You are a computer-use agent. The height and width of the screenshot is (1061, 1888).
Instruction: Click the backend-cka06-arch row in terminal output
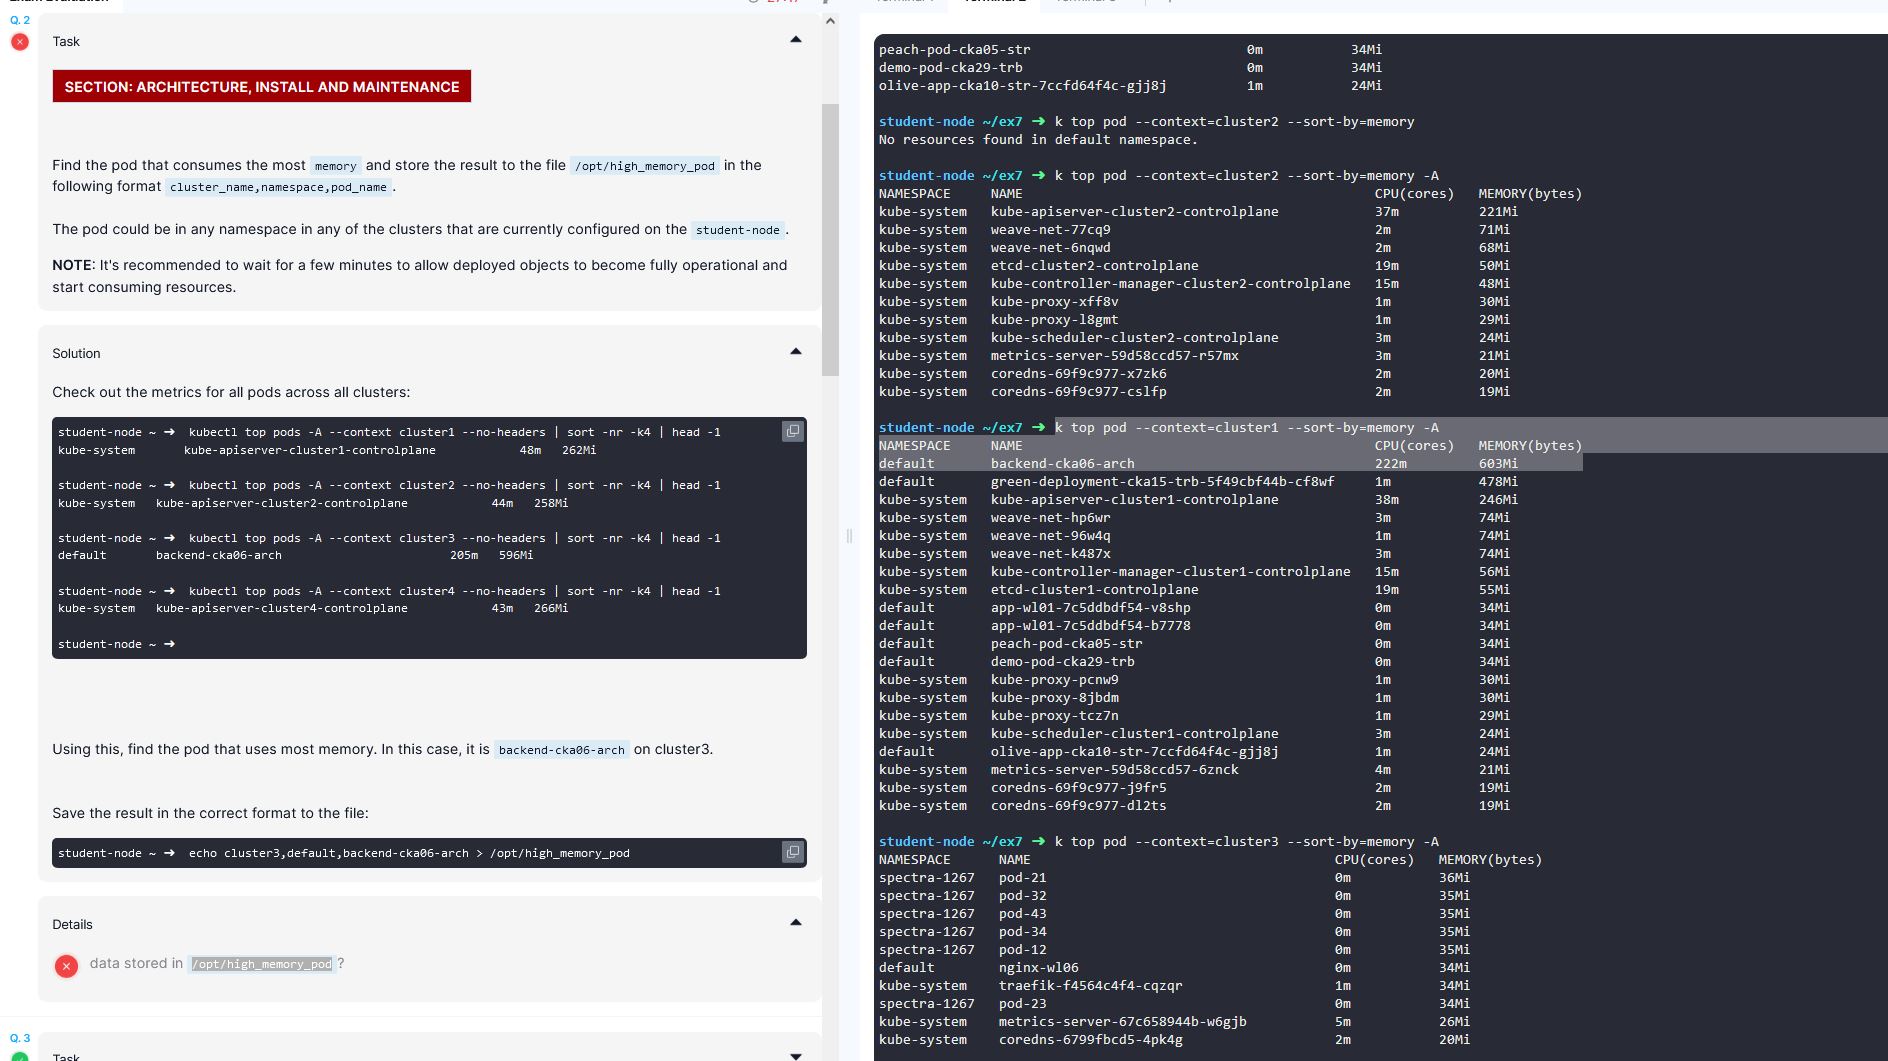click(x=1062, y=464)
